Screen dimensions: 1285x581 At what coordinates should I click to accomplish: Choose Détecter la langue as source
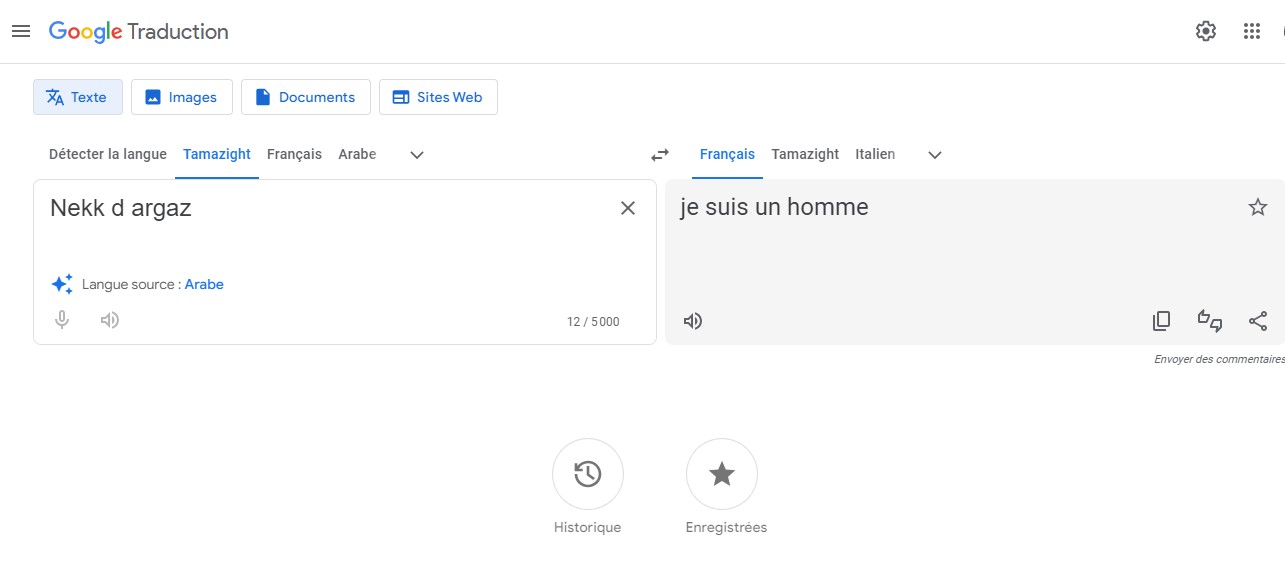coord(108,154)
